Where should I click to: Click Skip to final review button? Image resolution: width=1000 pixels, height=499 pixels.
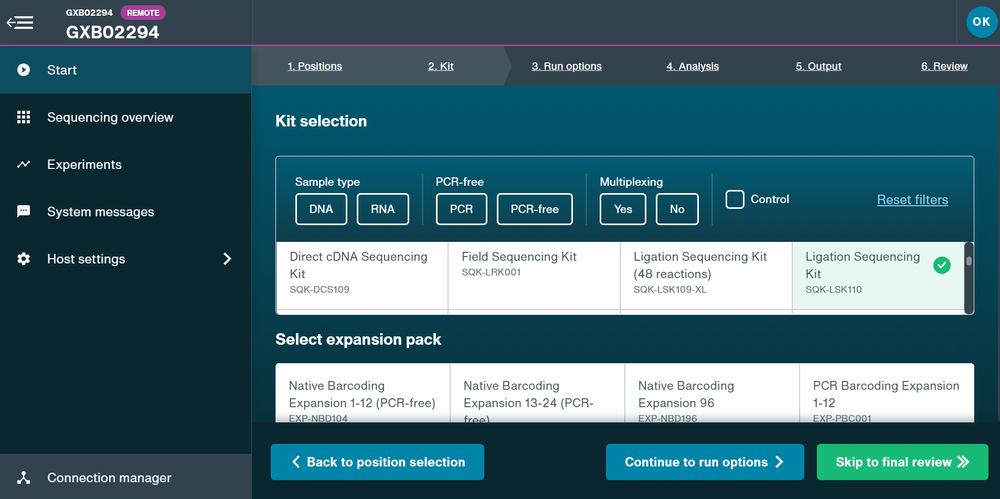pyautogui.click(x=902, y=462)
